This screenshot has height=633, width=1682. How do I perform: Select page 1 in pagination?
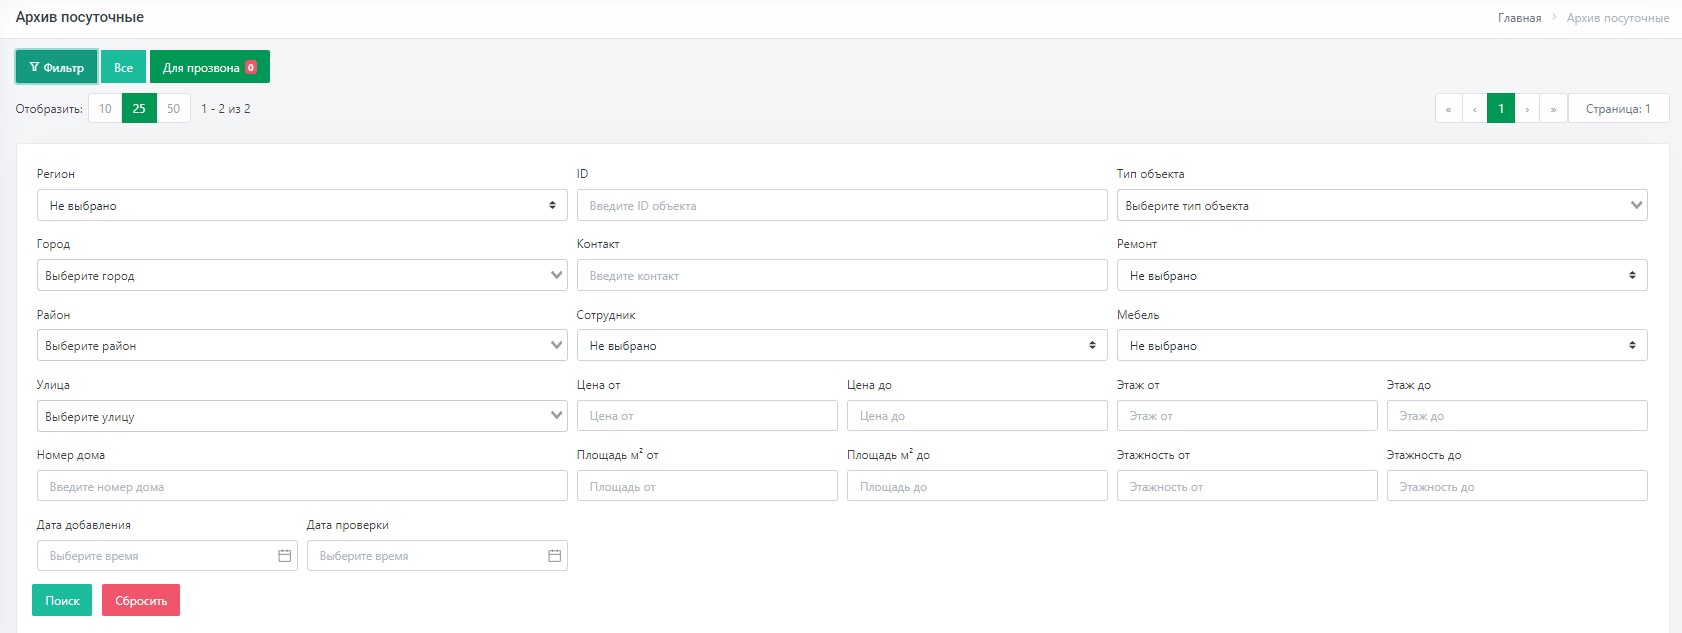1501,108
